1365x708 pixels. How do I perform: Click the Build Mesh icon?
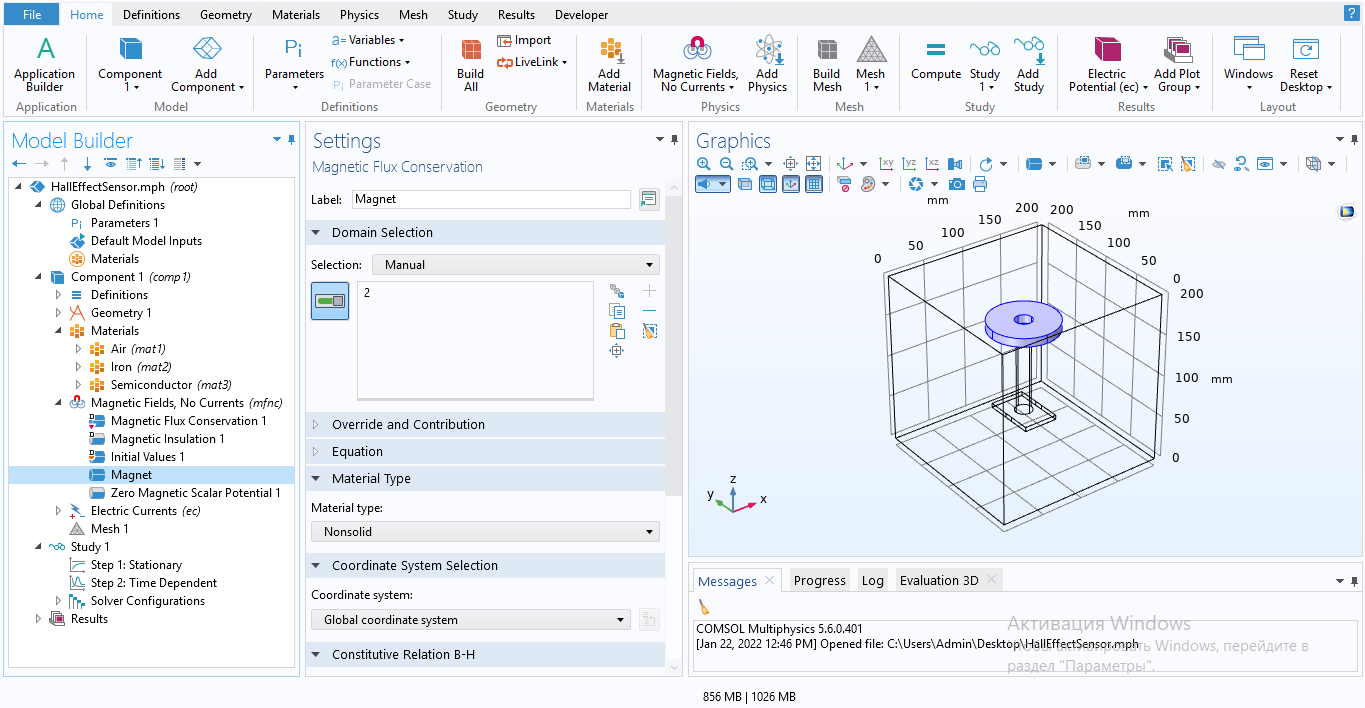coord(826,65)
